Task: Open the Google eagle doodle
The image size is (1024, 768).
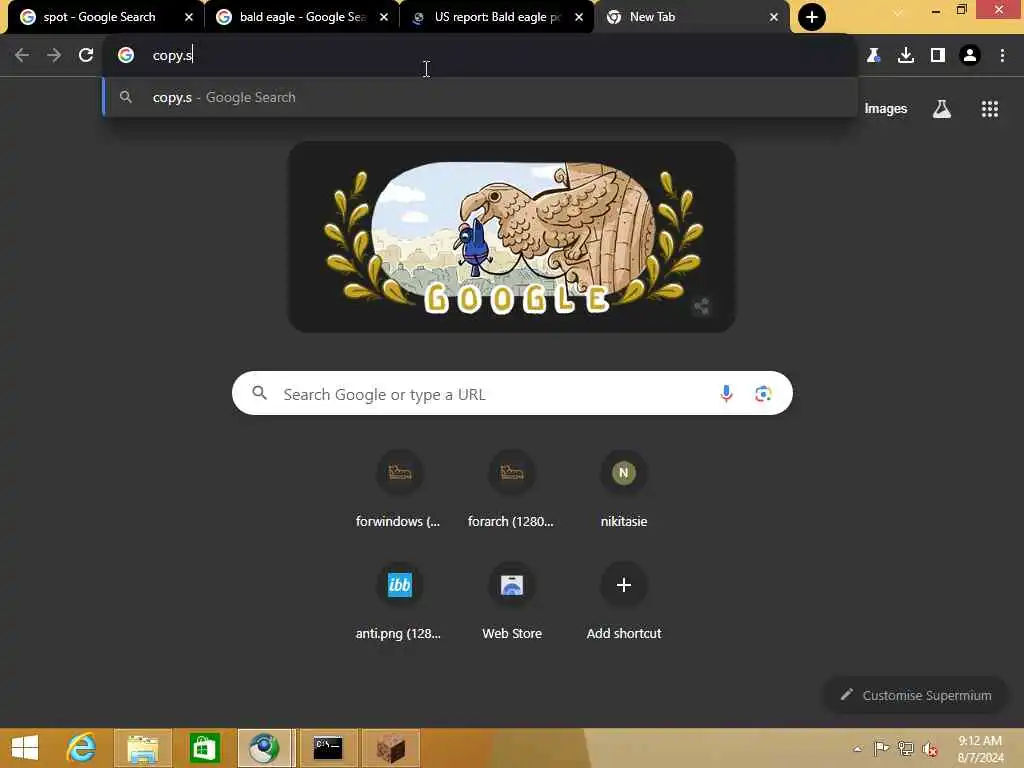Action: click(x=511, y=237)
